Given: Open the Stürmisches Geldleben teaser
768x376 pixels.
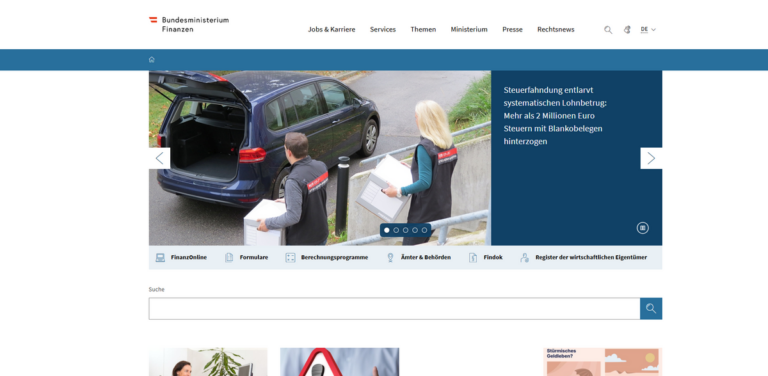Looking at the screenshot, I should point(602,362).
